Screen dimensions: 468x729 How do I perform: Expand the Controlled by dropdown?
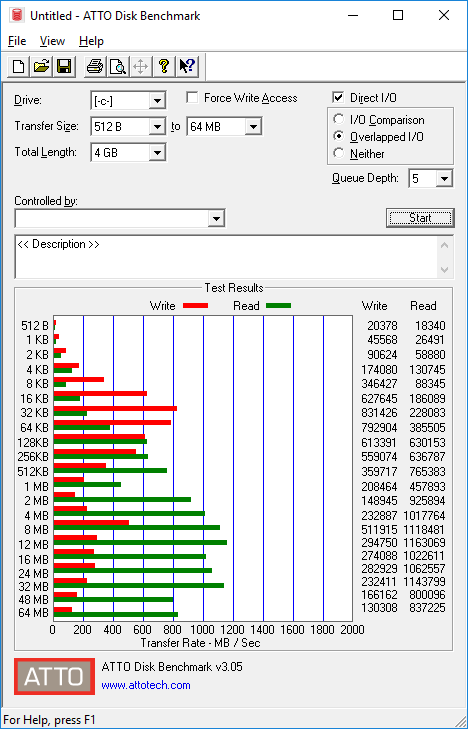pos(216,219)
